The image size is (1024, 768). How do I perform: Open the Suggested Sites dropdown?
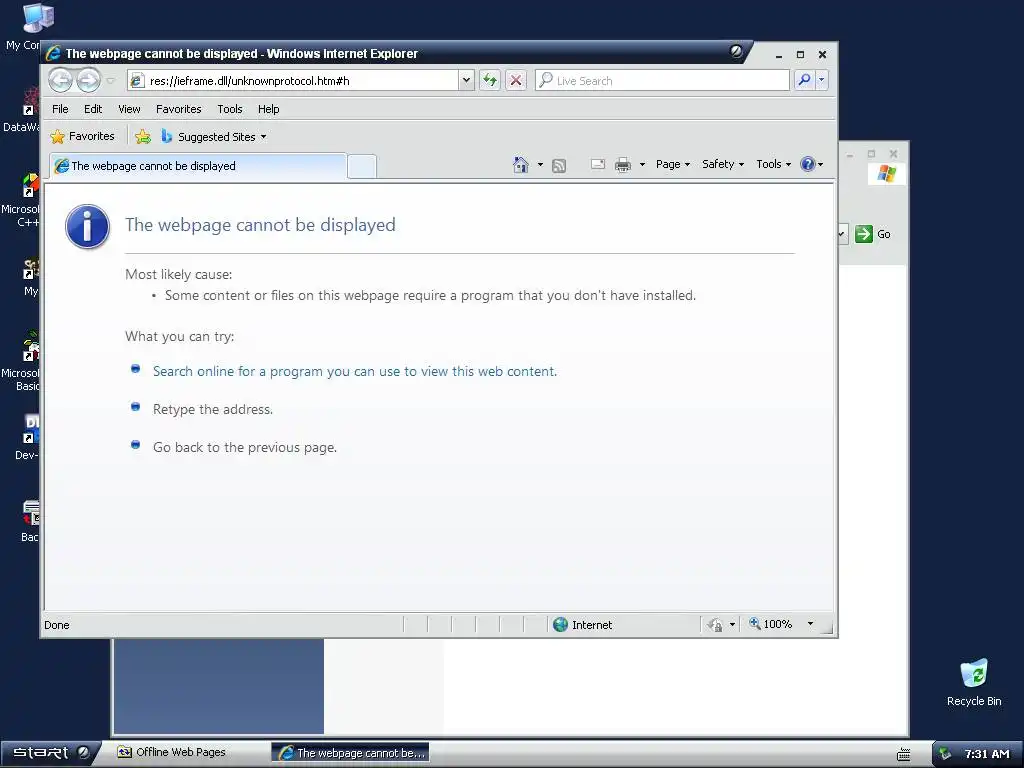pos(214,136)
